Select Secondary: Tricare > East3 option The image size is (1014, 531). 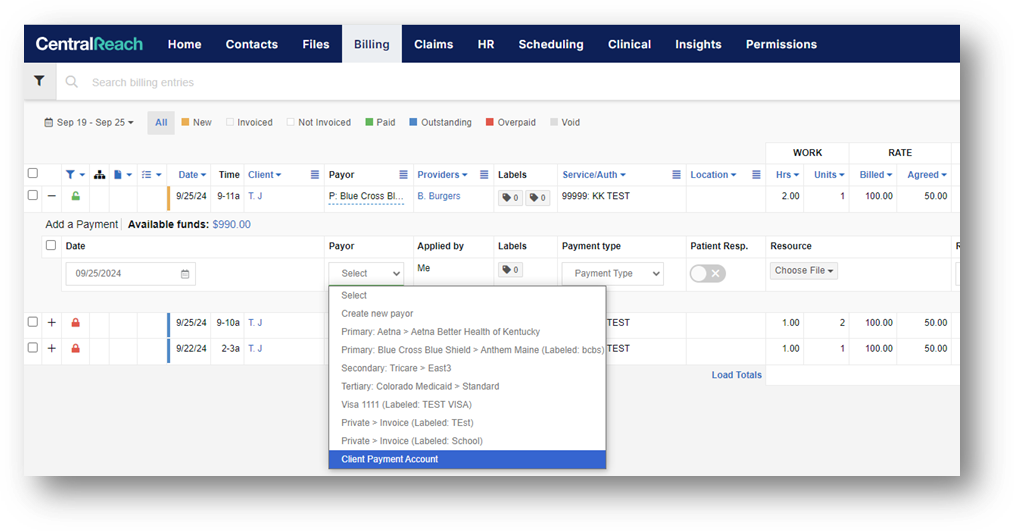pos(467,368)
